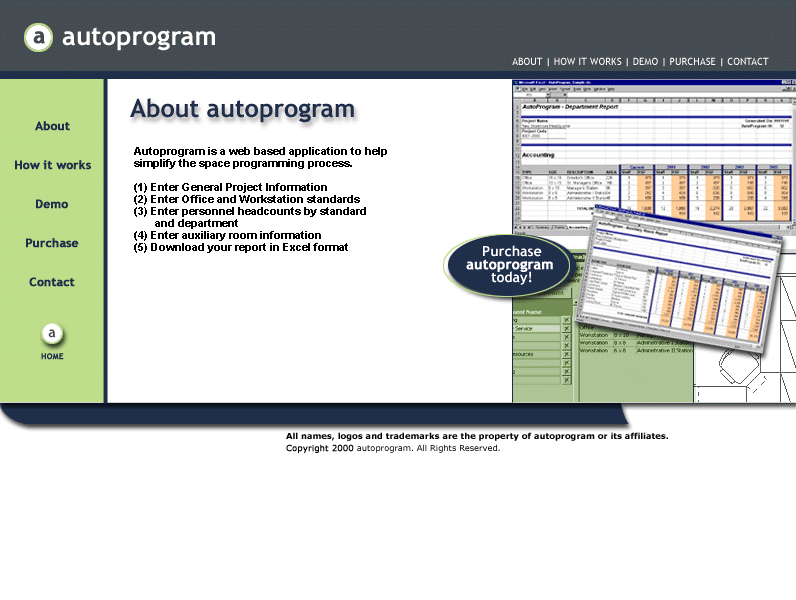Click the Copyright 2000 autoprogram footer text

[x=393, y=448]
